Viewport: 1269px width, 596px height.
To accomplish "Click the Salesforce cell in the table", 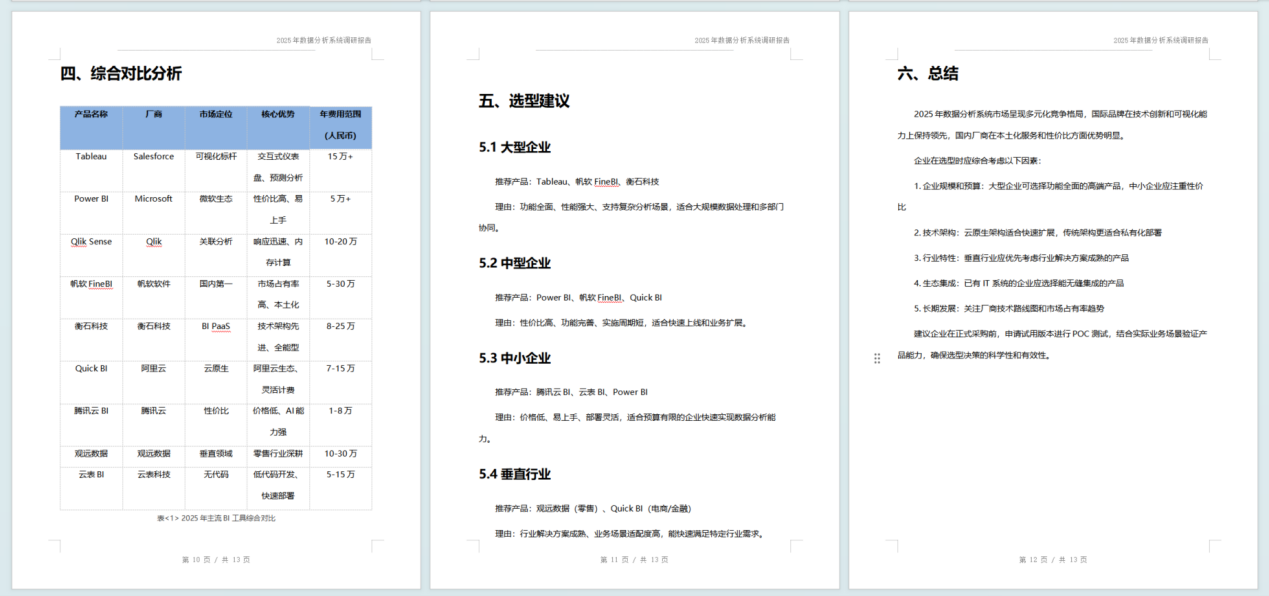I will click(153, 157).
